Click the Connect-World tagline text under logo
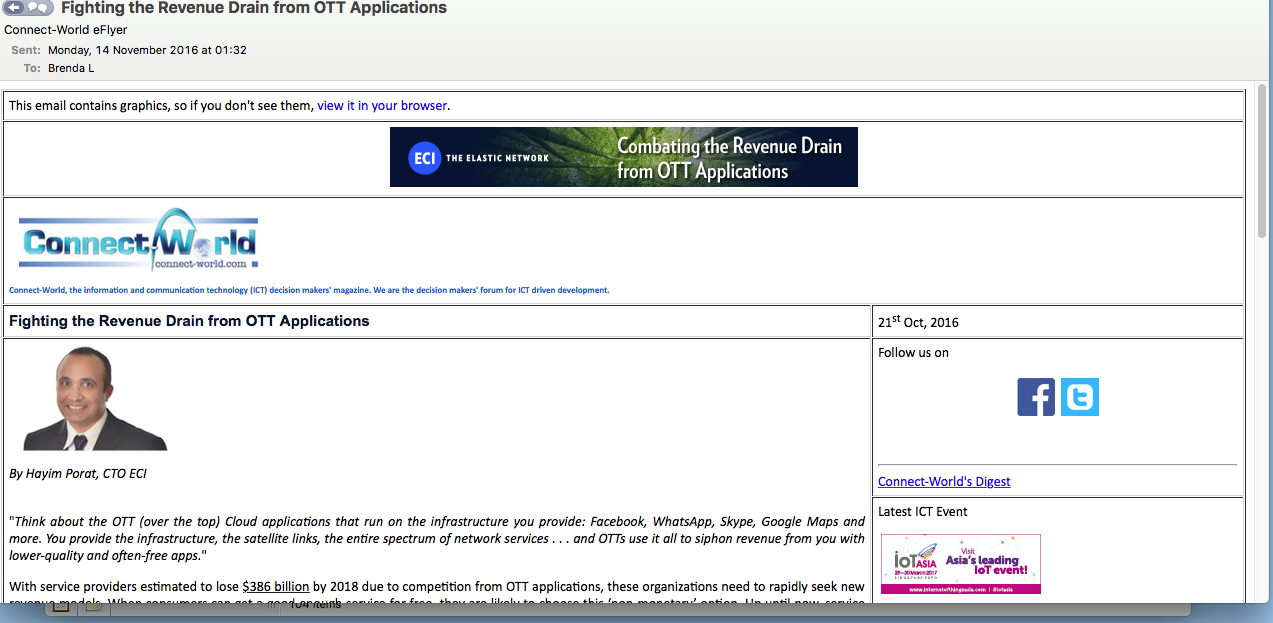 click(309, 290)
